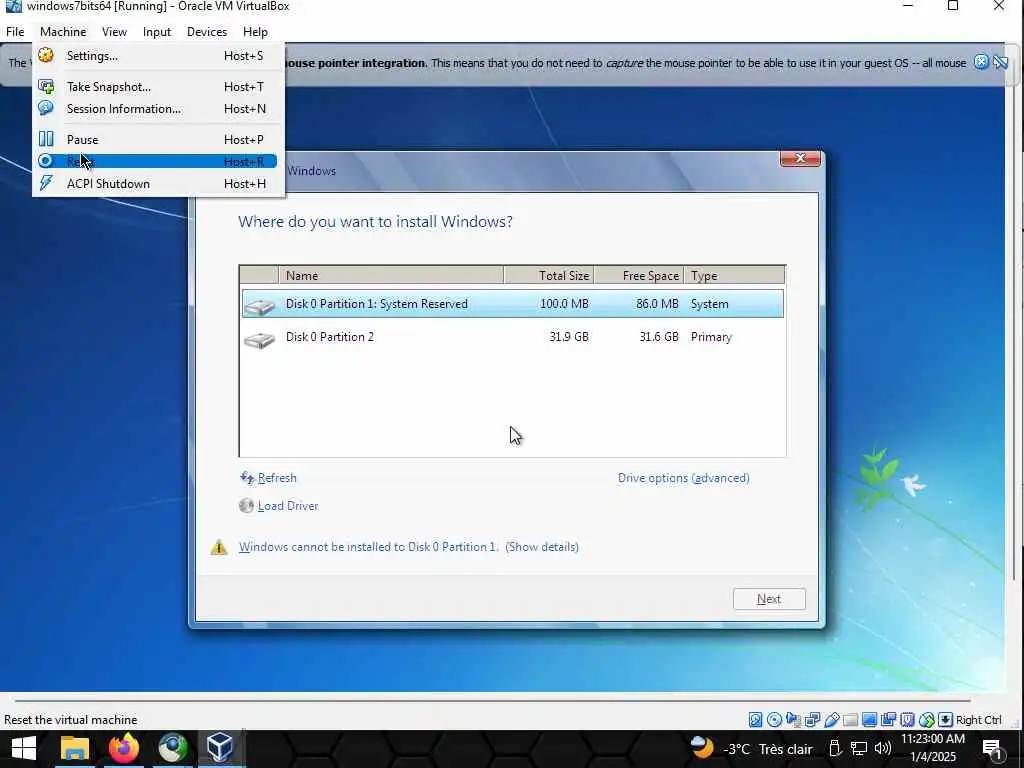Click the Type column header
The height and width of the screenshot is (768, 1024).
click(735, 275)
